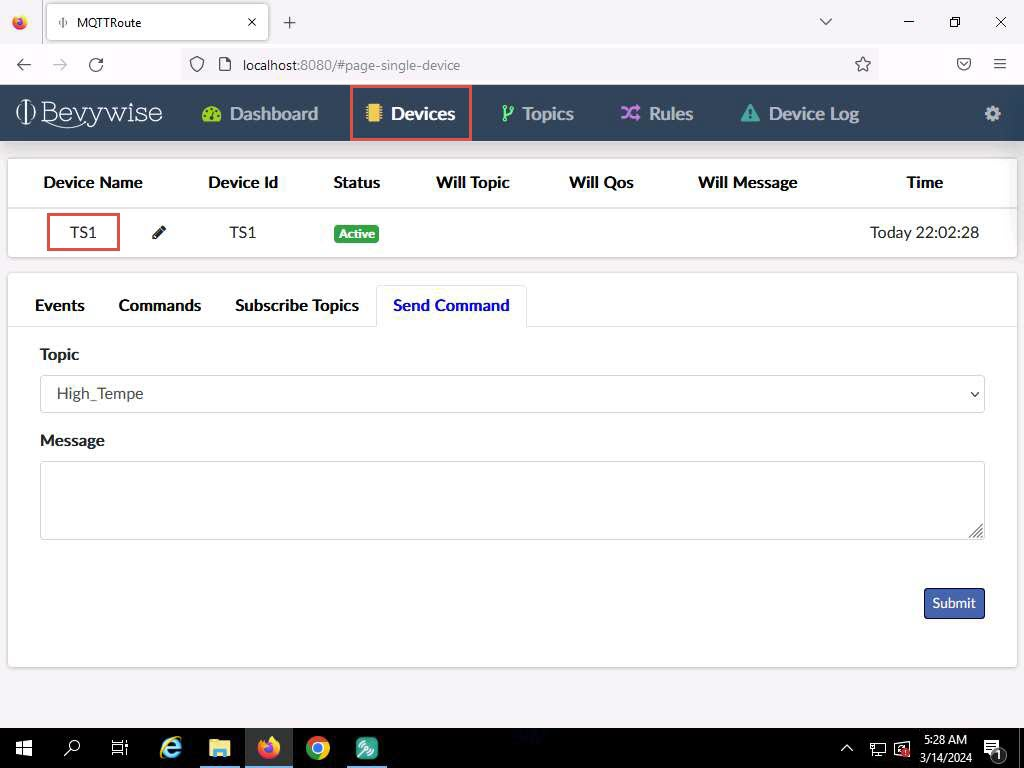Click the shield tracking protection icon
1024x768 pixels.
(x=197, y=65)
